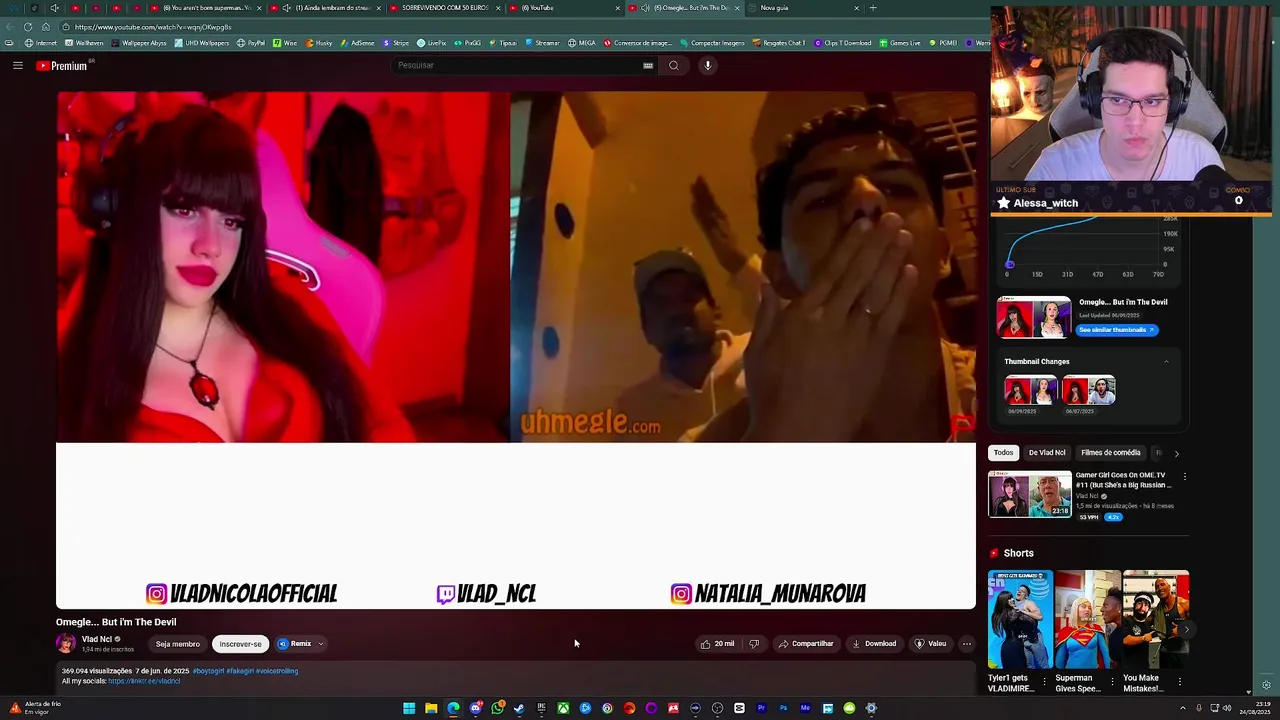The image size is (1280, 720).
Task: Switch to You aren't born superman tab
Action: point(207,8)
